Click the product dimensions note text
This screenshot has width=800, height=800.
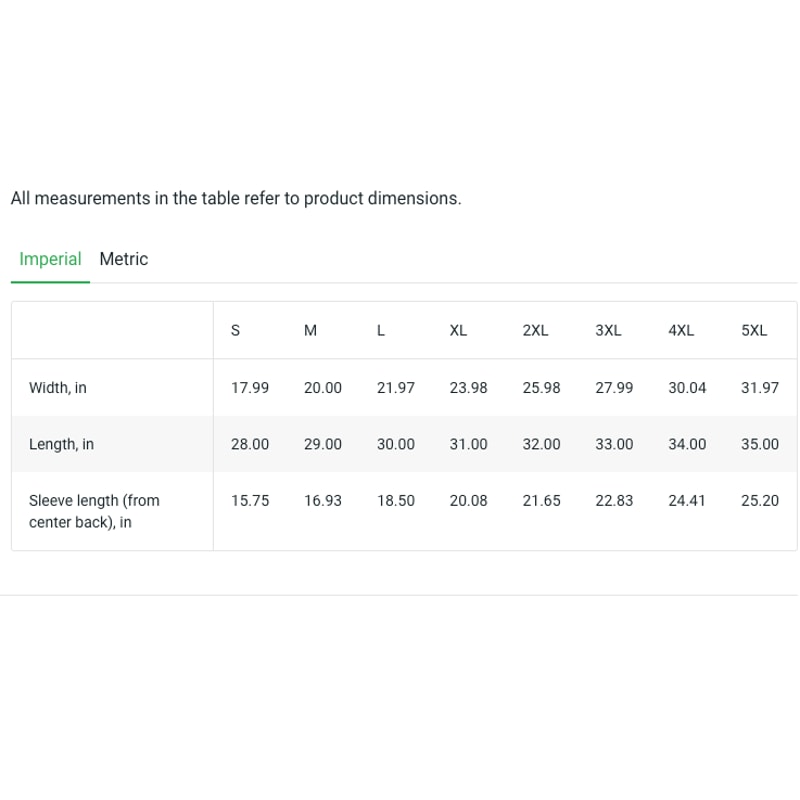236,198
